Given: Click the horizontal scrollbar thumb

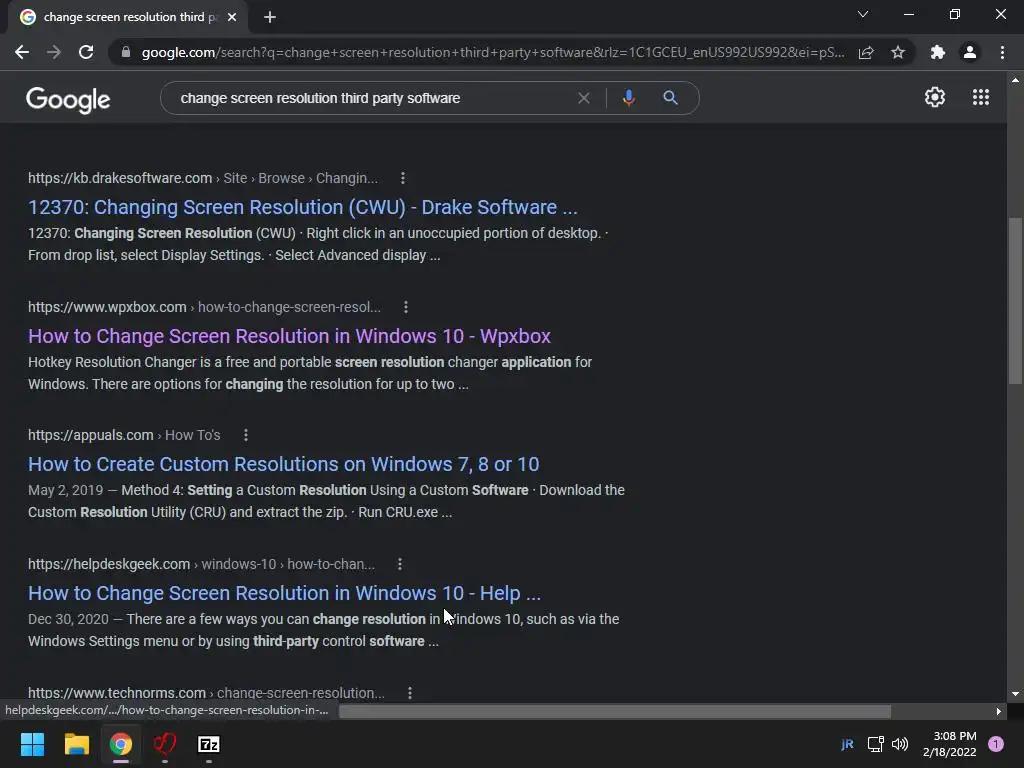Looking at the screenshot, I should (615, 711).
